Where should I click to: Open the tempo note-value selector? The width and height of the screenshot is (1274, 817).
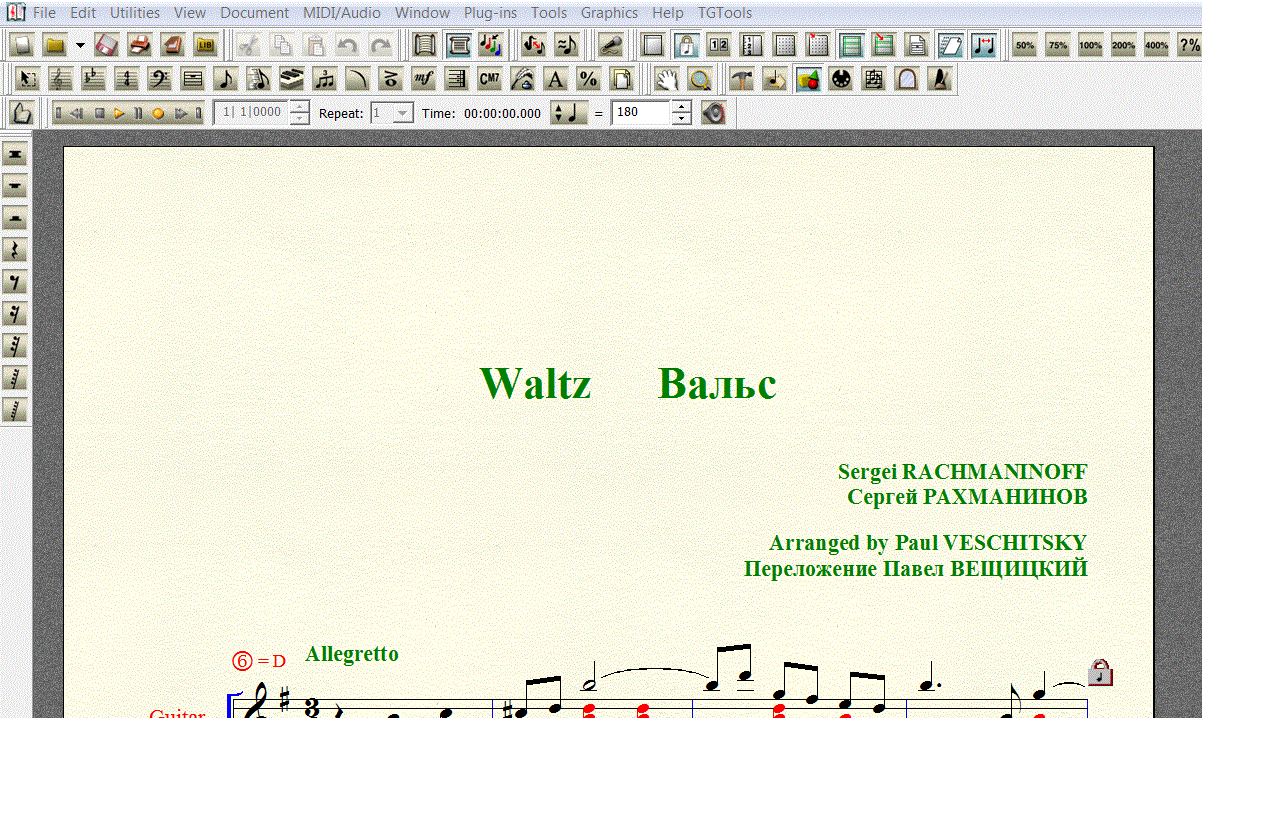tap(569, 113)
